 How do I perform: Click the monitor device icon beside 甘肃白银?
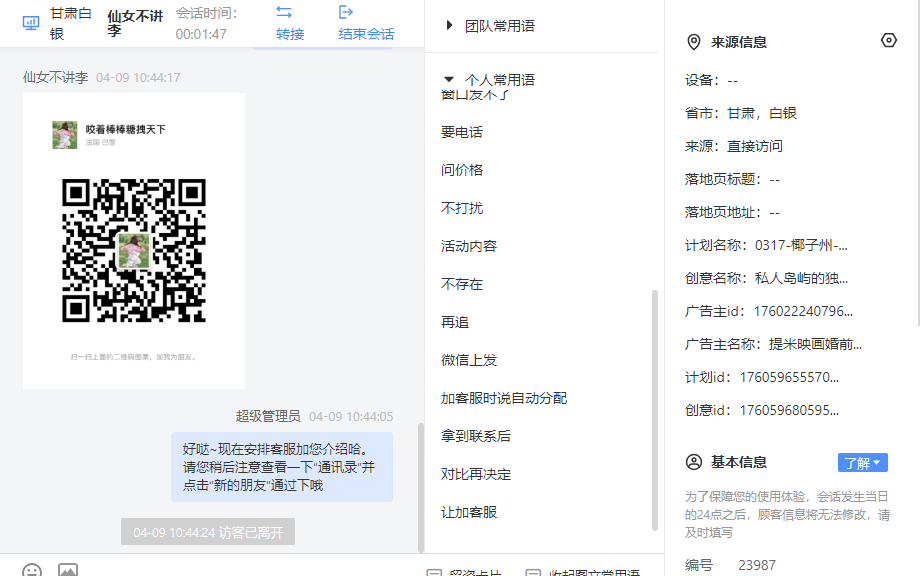click(x=31, y=23)
